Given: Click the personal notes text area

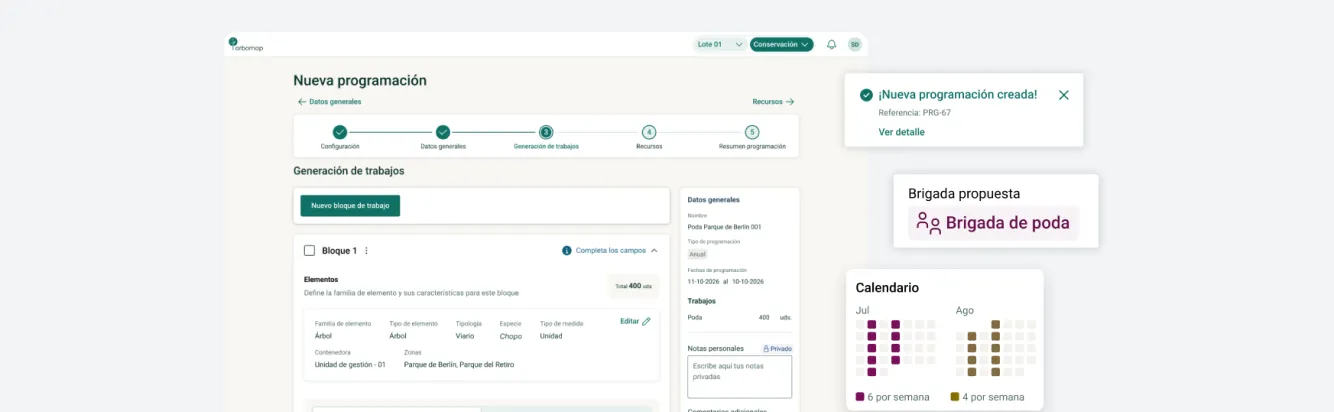Looking at the screenshot, I should pos(740,376).
